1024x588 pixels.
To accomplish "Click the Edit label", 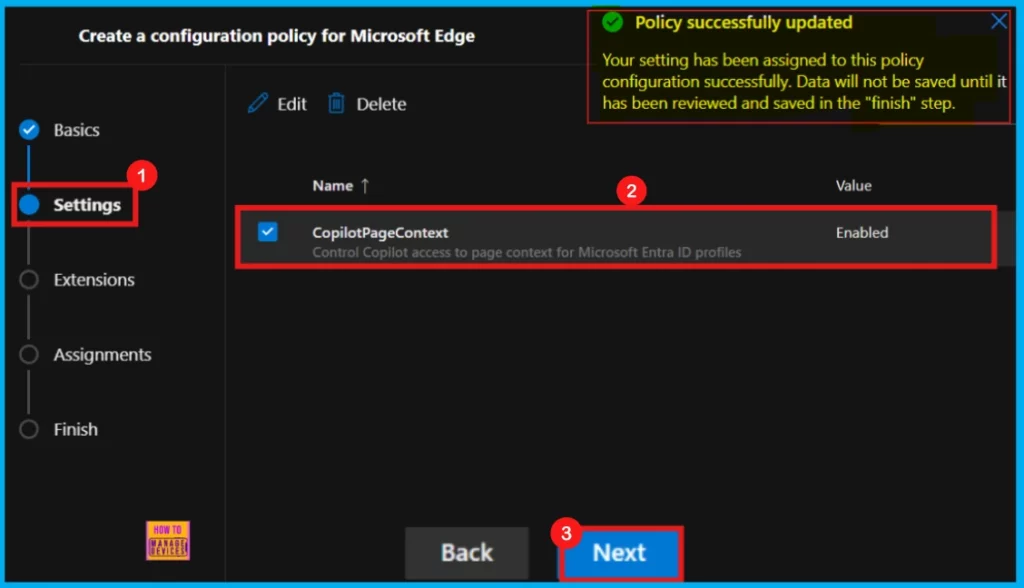I will coord(291,104).
